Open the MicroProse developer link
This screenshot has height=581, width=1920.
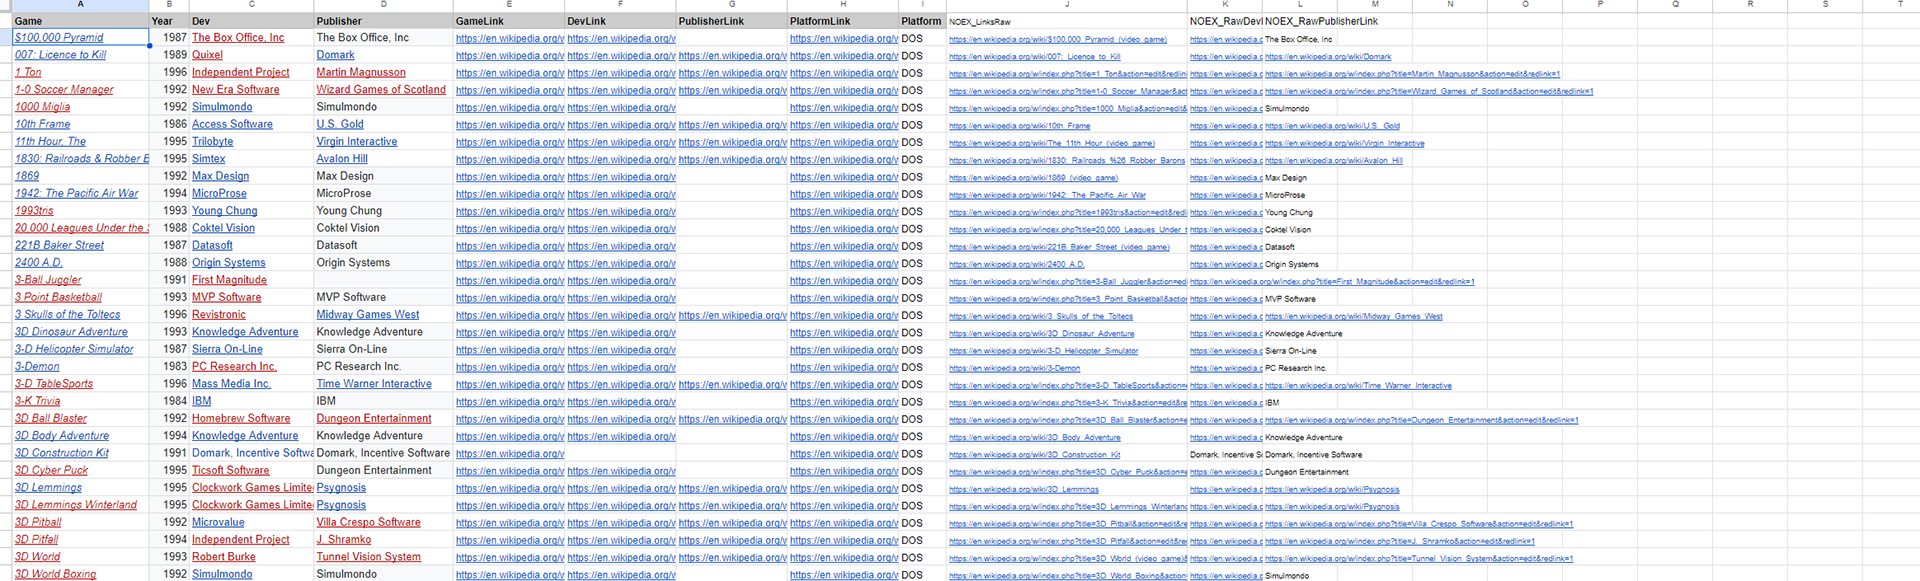219,193
